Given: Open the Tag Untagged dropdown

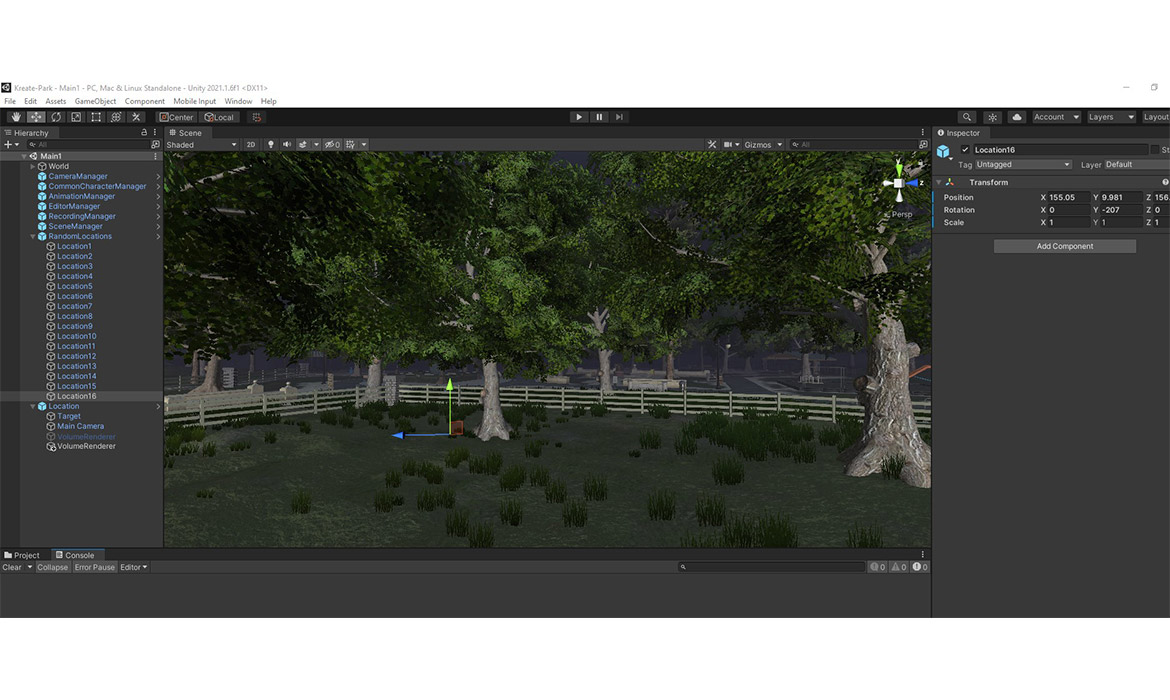Looking at the screenshot, I should click(1022, 164).
